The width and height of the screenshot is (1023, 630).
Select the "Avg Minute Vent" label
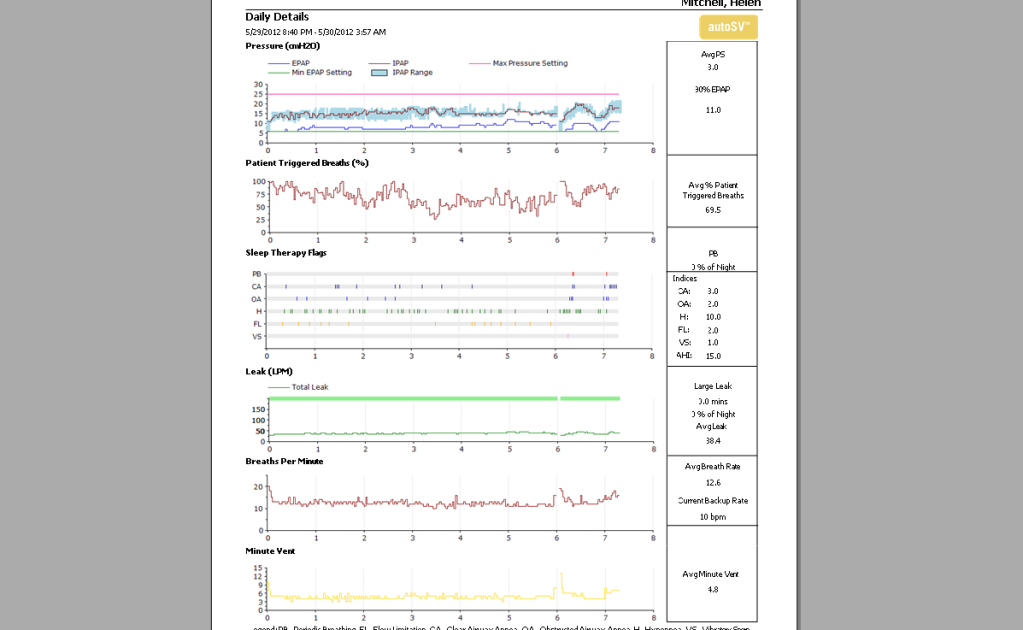coord(710,575)
